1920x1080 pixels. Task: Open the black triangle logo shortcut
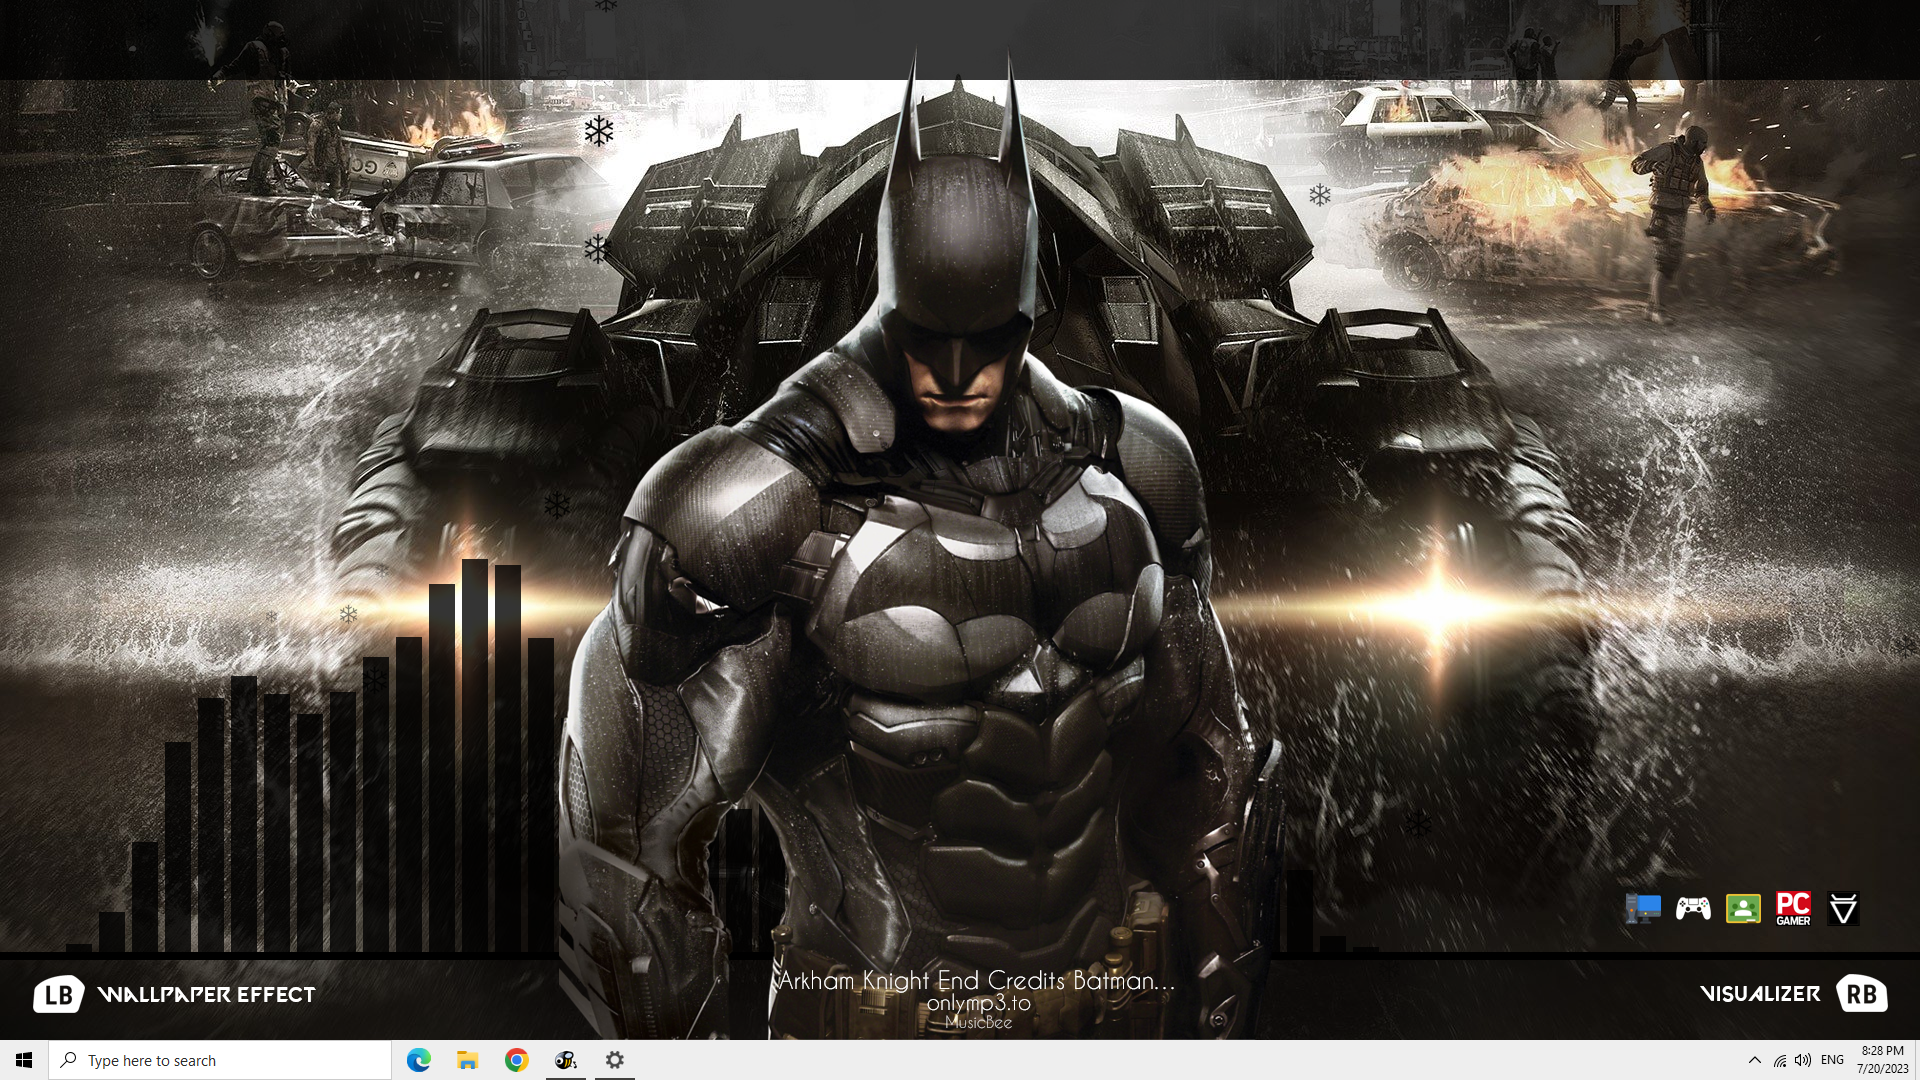pos(1843,909)
